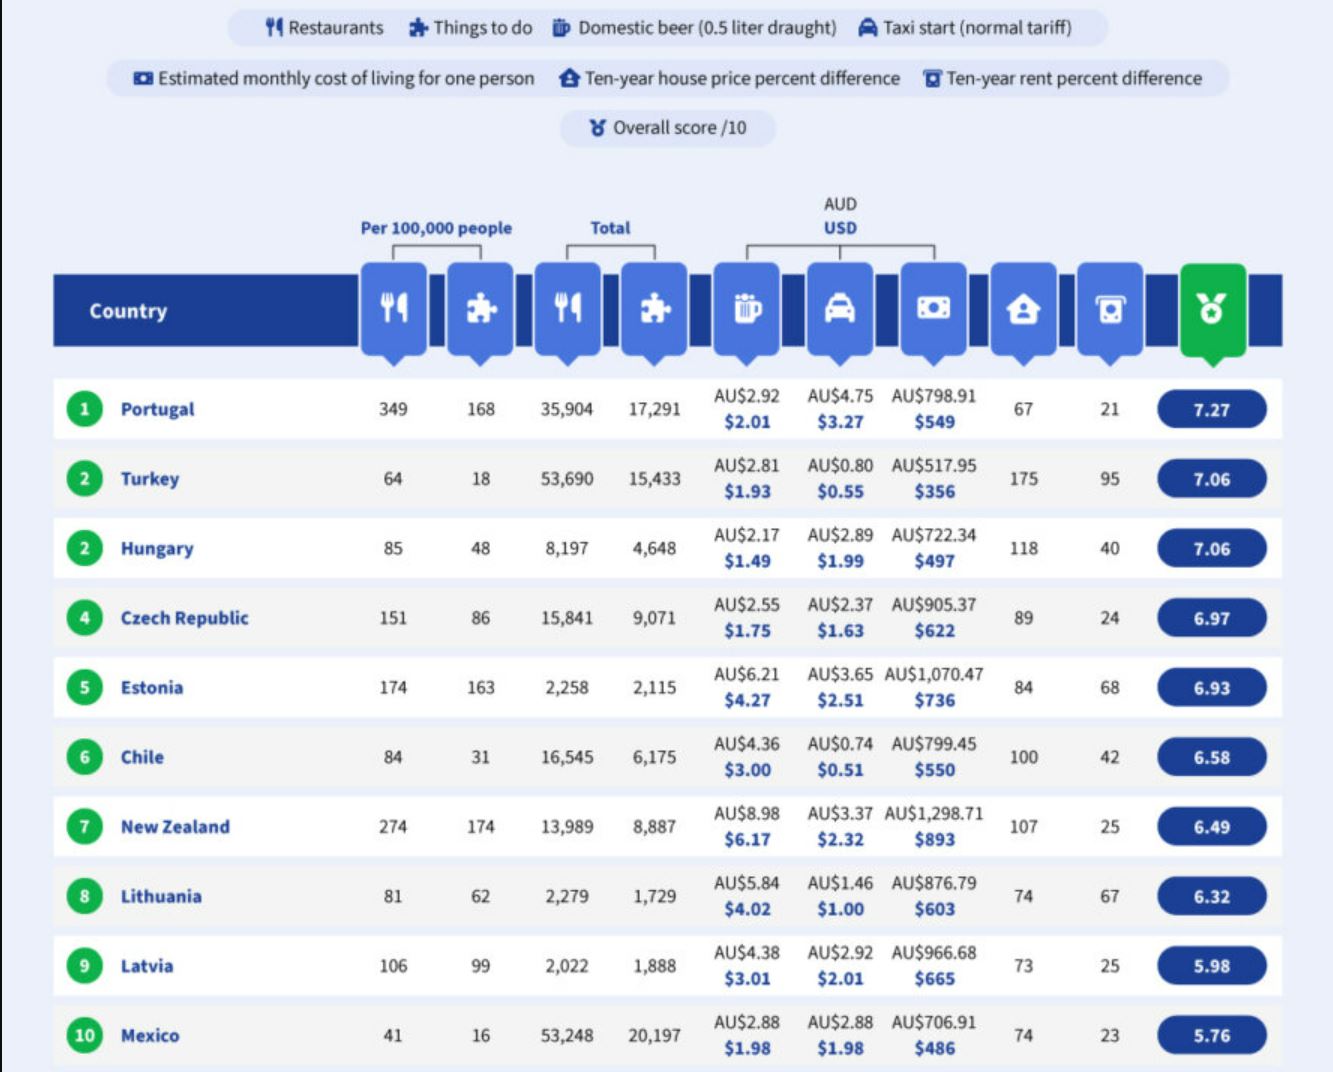The width and height of the screenshot is (1333, 1072).
Task: Click the restaurants icon under Per 100,000 people
Action: (394, 310)
